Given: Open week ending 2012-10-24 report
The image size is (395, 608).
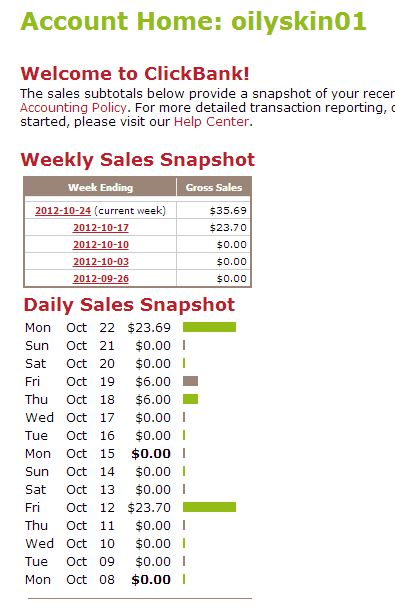Looking at the screenshot, I should (63, 211).
